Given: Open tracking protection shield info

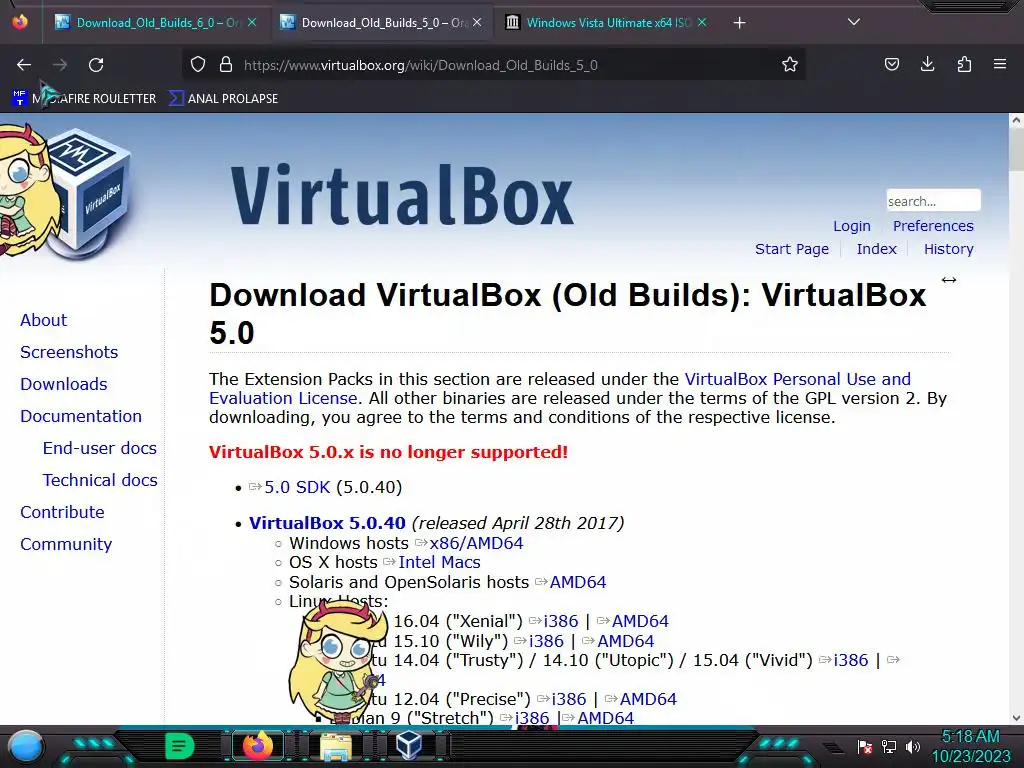Looking at the screenshot, I should click(198, 65).
